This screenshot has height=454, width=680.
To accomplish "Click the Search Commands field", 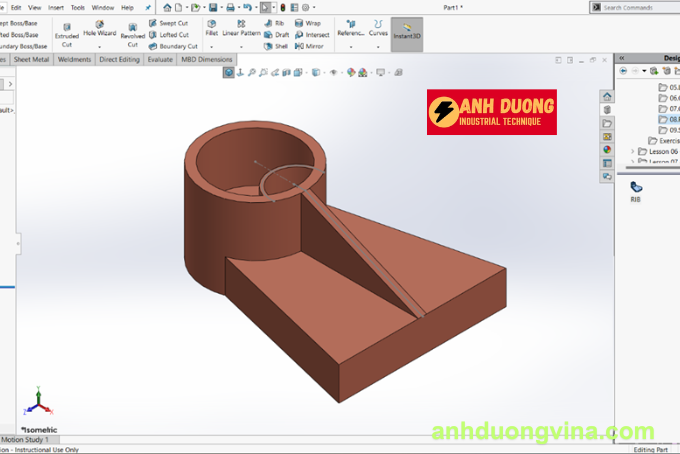I will [635, 7].
